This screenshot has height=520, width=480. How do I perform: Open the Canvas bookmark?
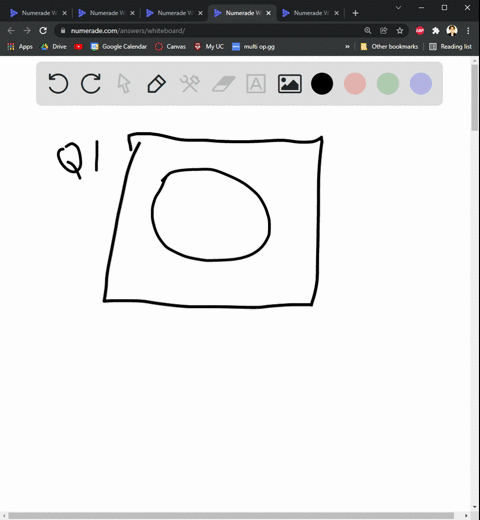170,47
